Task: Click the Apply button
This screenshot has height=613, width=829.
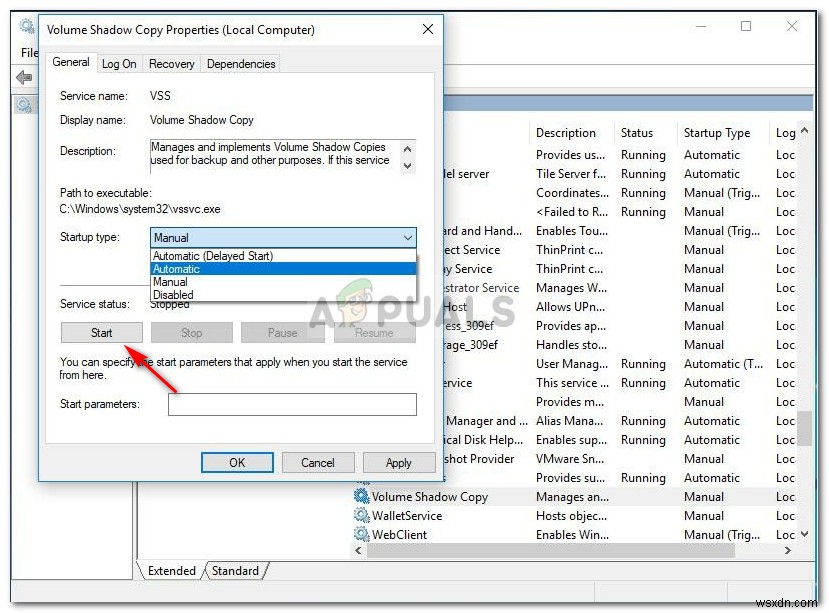Action: click(x=399, y=463)
